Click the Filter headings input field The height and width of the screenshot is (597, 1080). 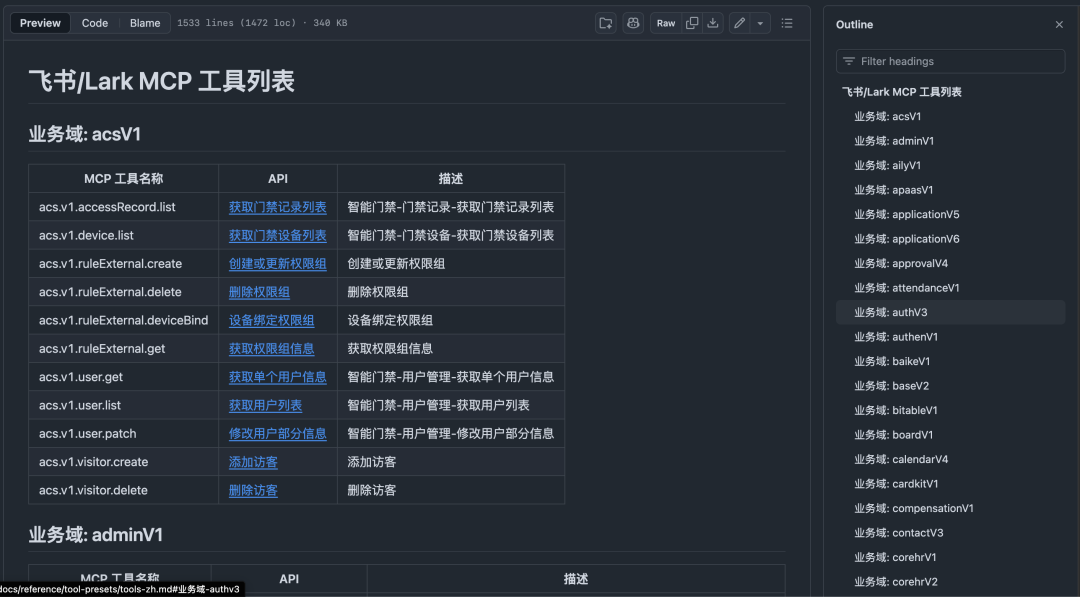pyautogui.click(x=949, y=61)
